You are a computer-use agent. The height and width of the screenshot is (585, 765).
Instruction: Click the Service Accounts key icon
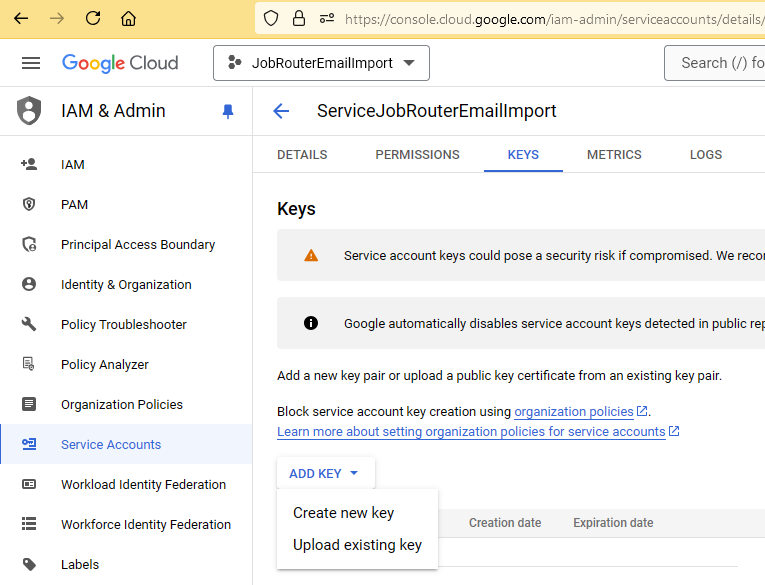29,444
